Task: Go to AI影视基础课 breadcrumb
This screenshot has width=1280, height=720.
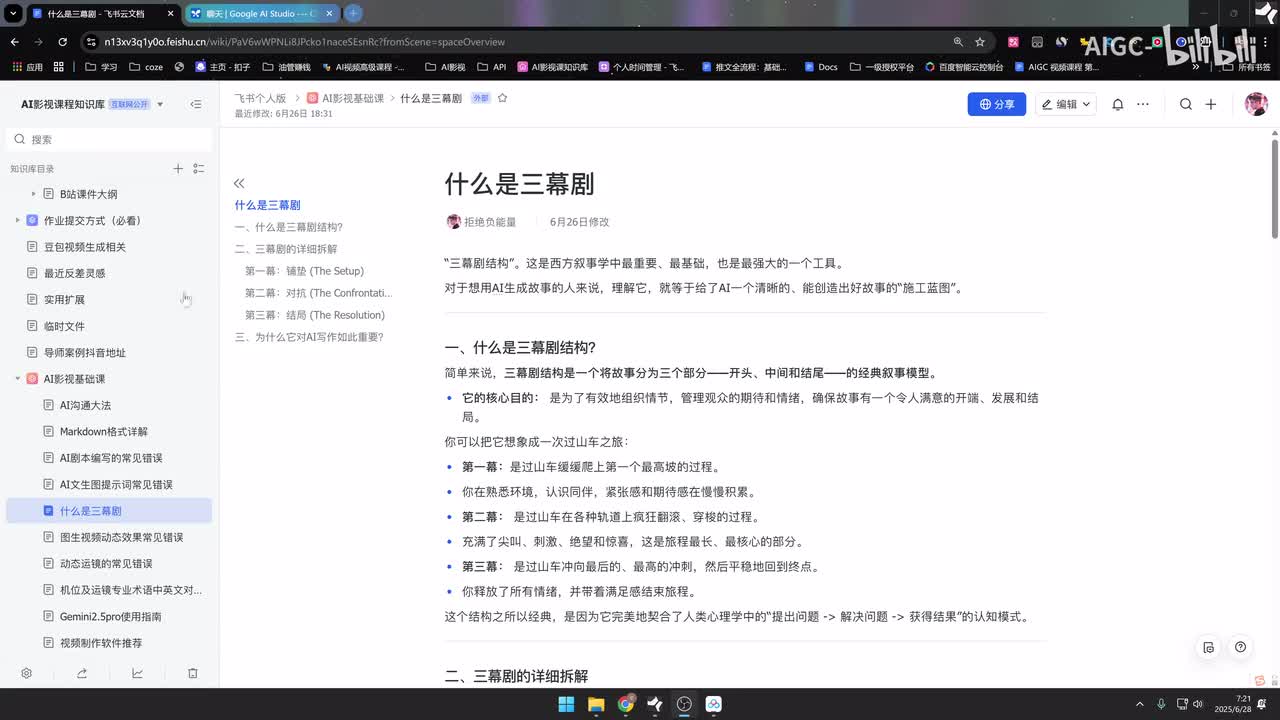Action: point(345,98)
